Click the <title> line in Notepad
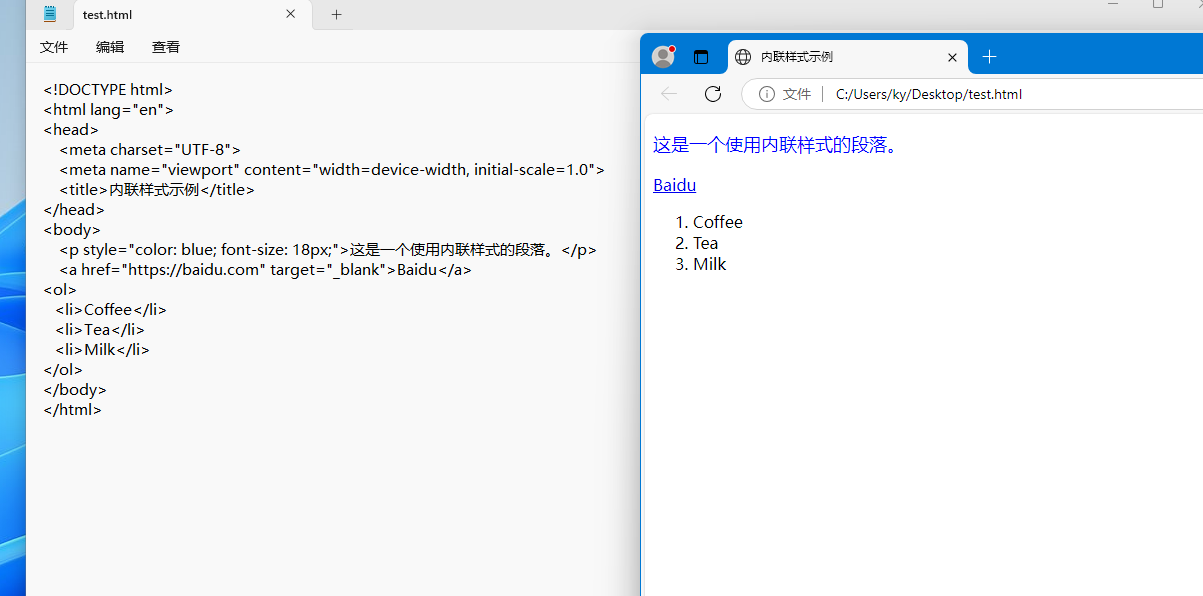Viewport: 1203px width, 596px height. click(x=157, y=189)
